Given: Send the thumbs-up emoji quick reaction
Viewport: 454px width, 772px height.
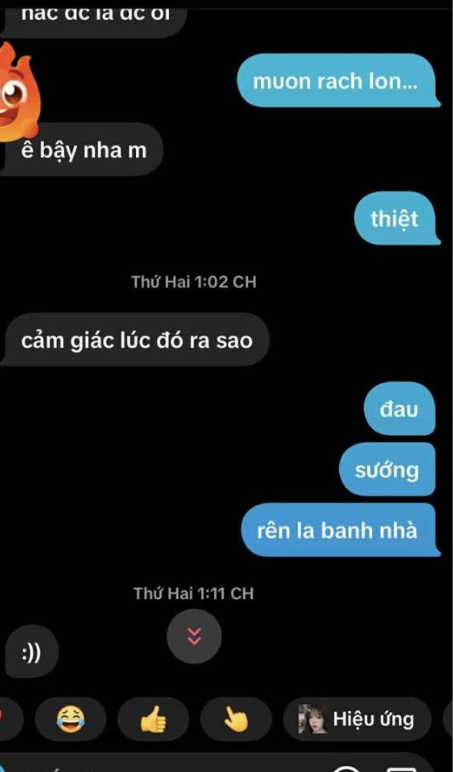Looking at the screenshot, I should pyautogui.click(x=153, y=719).
